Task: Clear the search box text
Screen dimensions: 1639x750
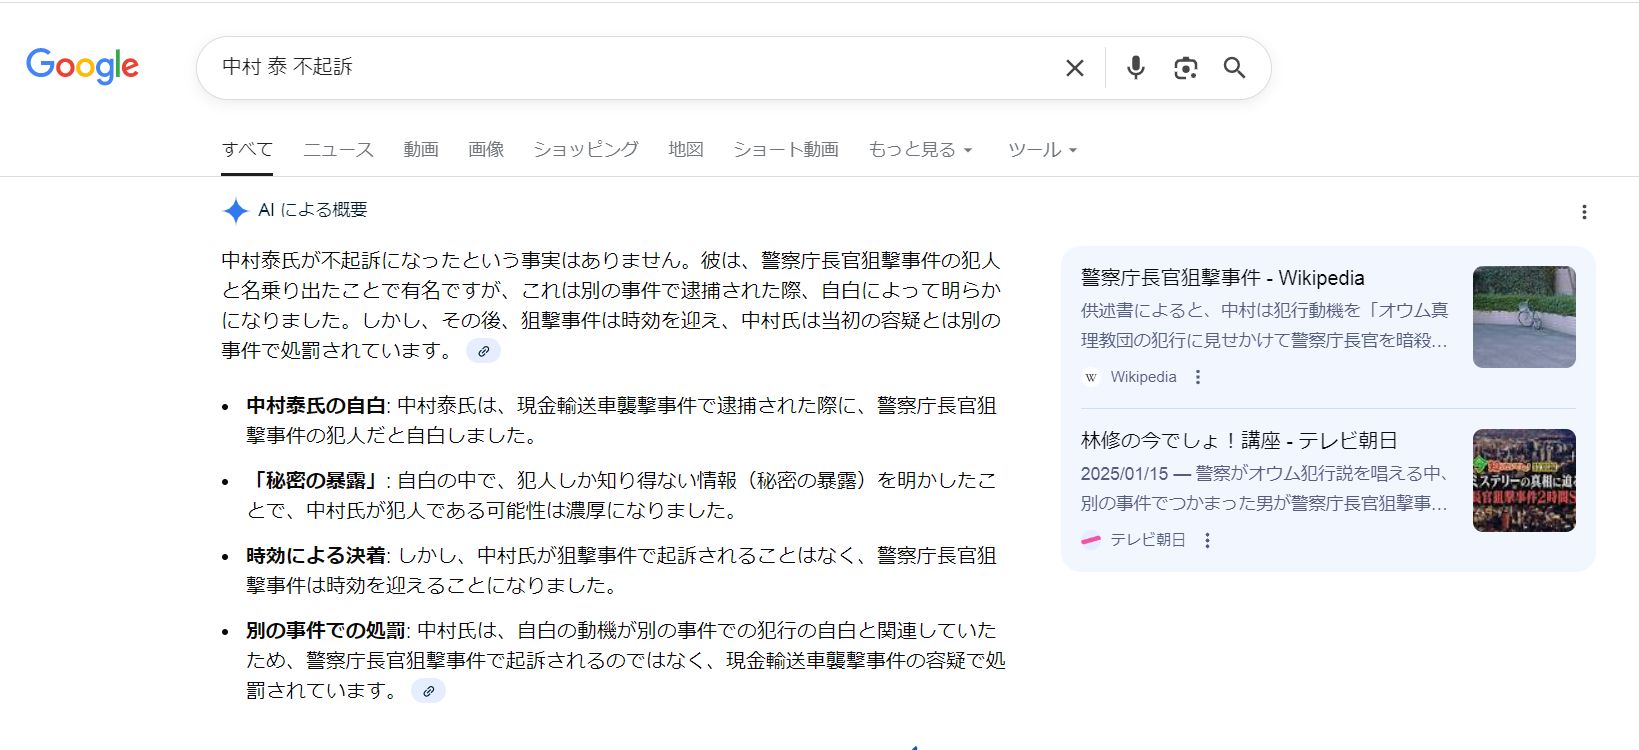Action: (1074, 68)
